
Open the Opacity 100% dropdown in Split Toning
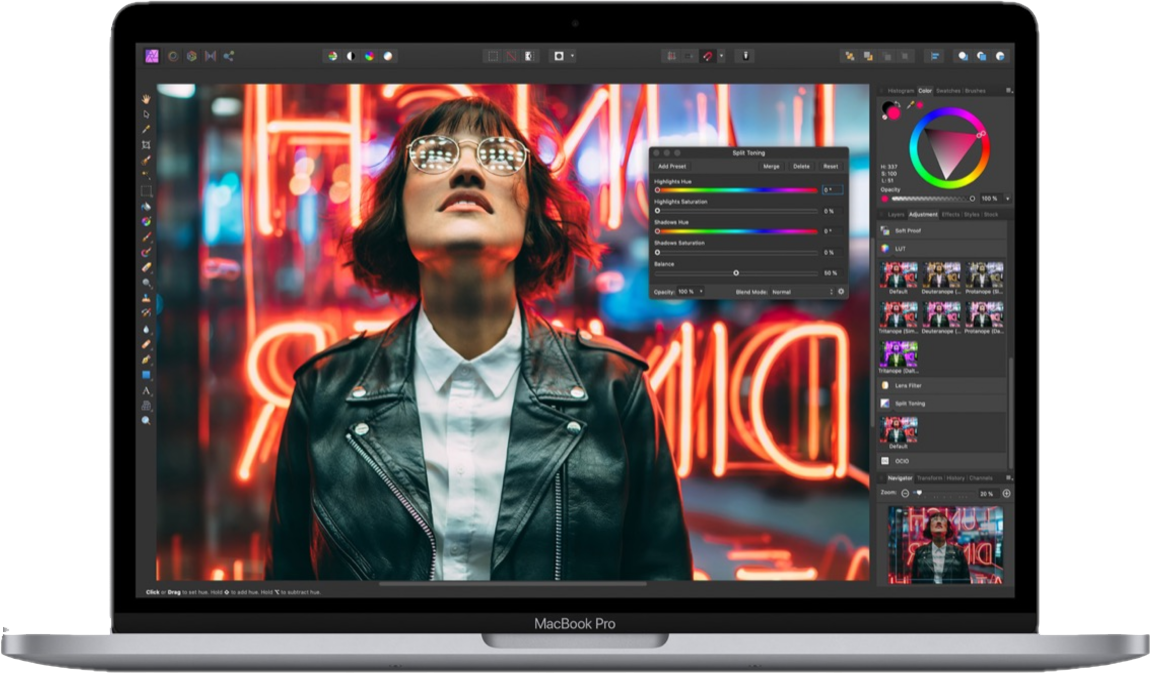click(x=690, y=291)
